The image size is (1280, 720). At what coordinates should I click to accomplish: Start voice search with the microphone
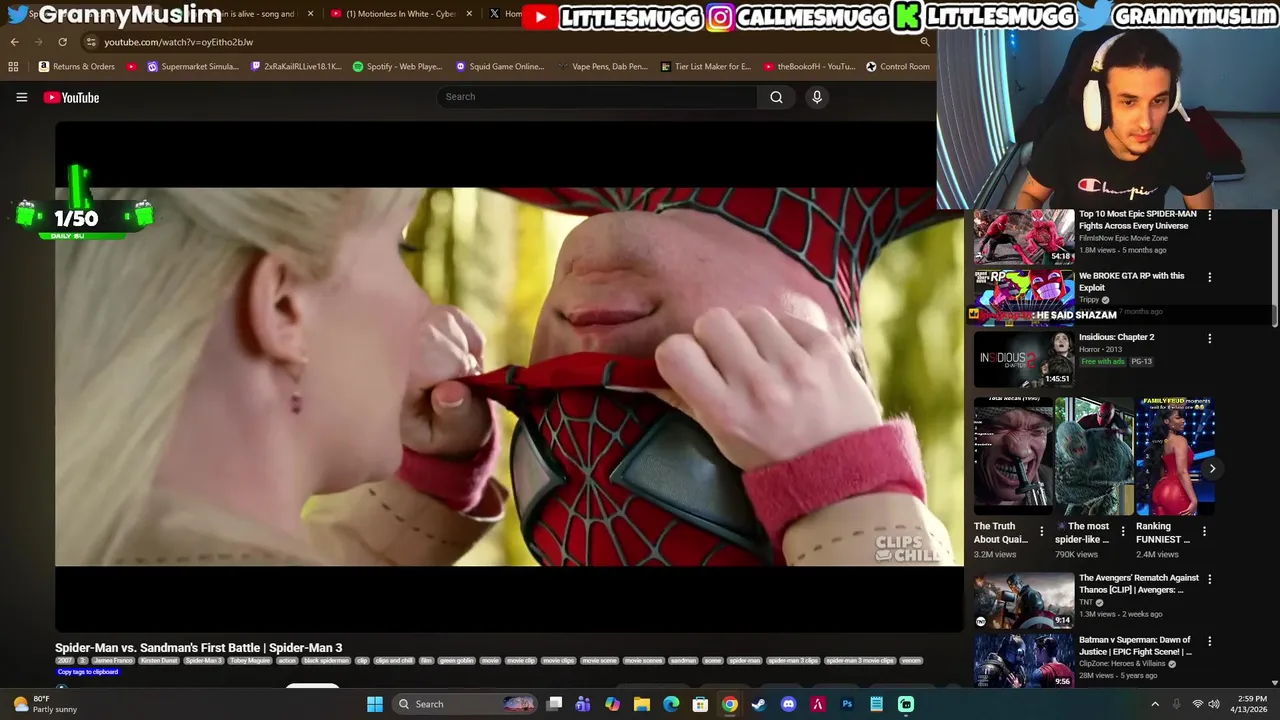(x=817, y=97)
